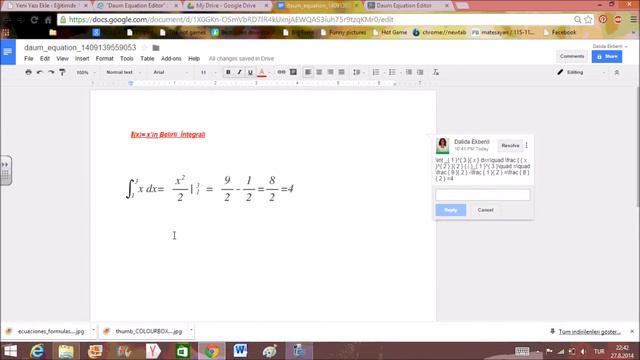640x360 pixels.
Task: Click the Undo arrow icon
Action: 40,72
